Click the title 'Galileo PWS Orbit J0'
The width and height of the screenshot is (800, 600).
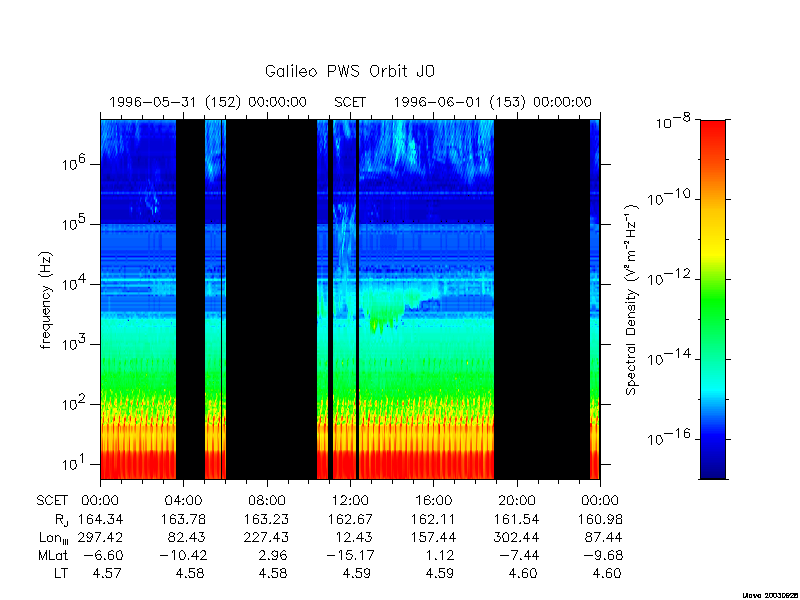[x=350, y=71]
